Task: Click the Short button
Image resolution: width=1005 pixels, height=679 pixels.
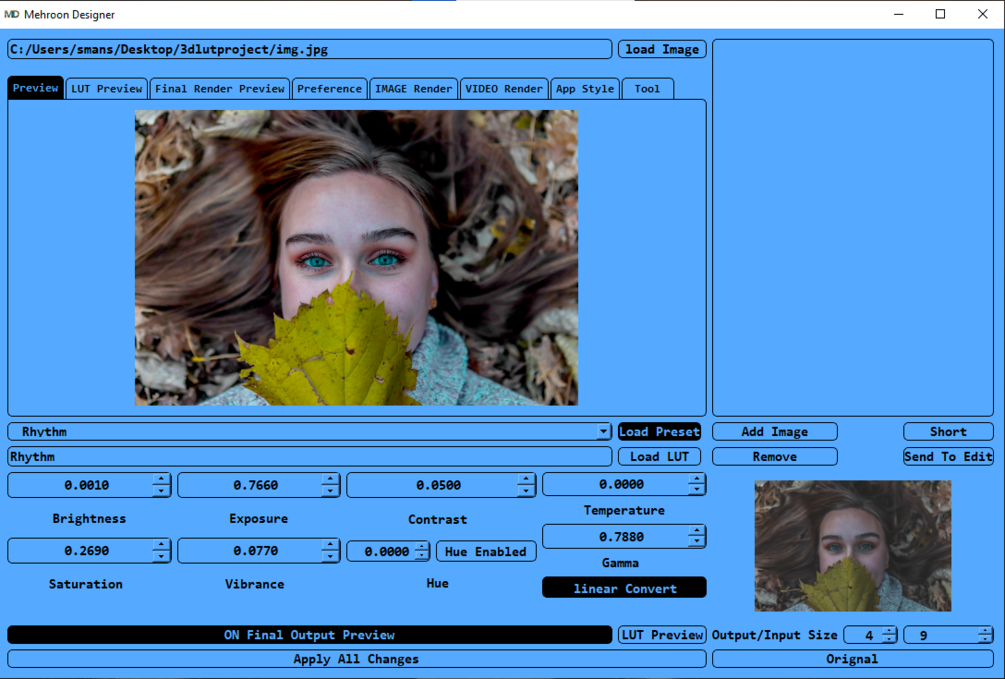Action: click(948, 432)
